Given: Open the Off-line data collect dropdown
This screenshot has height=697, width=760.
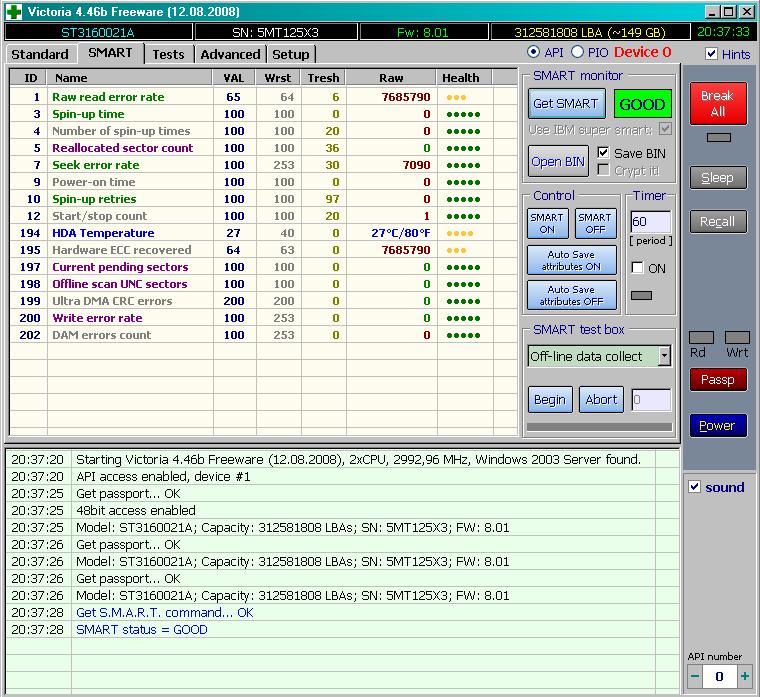Looking at the screenshot, I should [665, 356].
